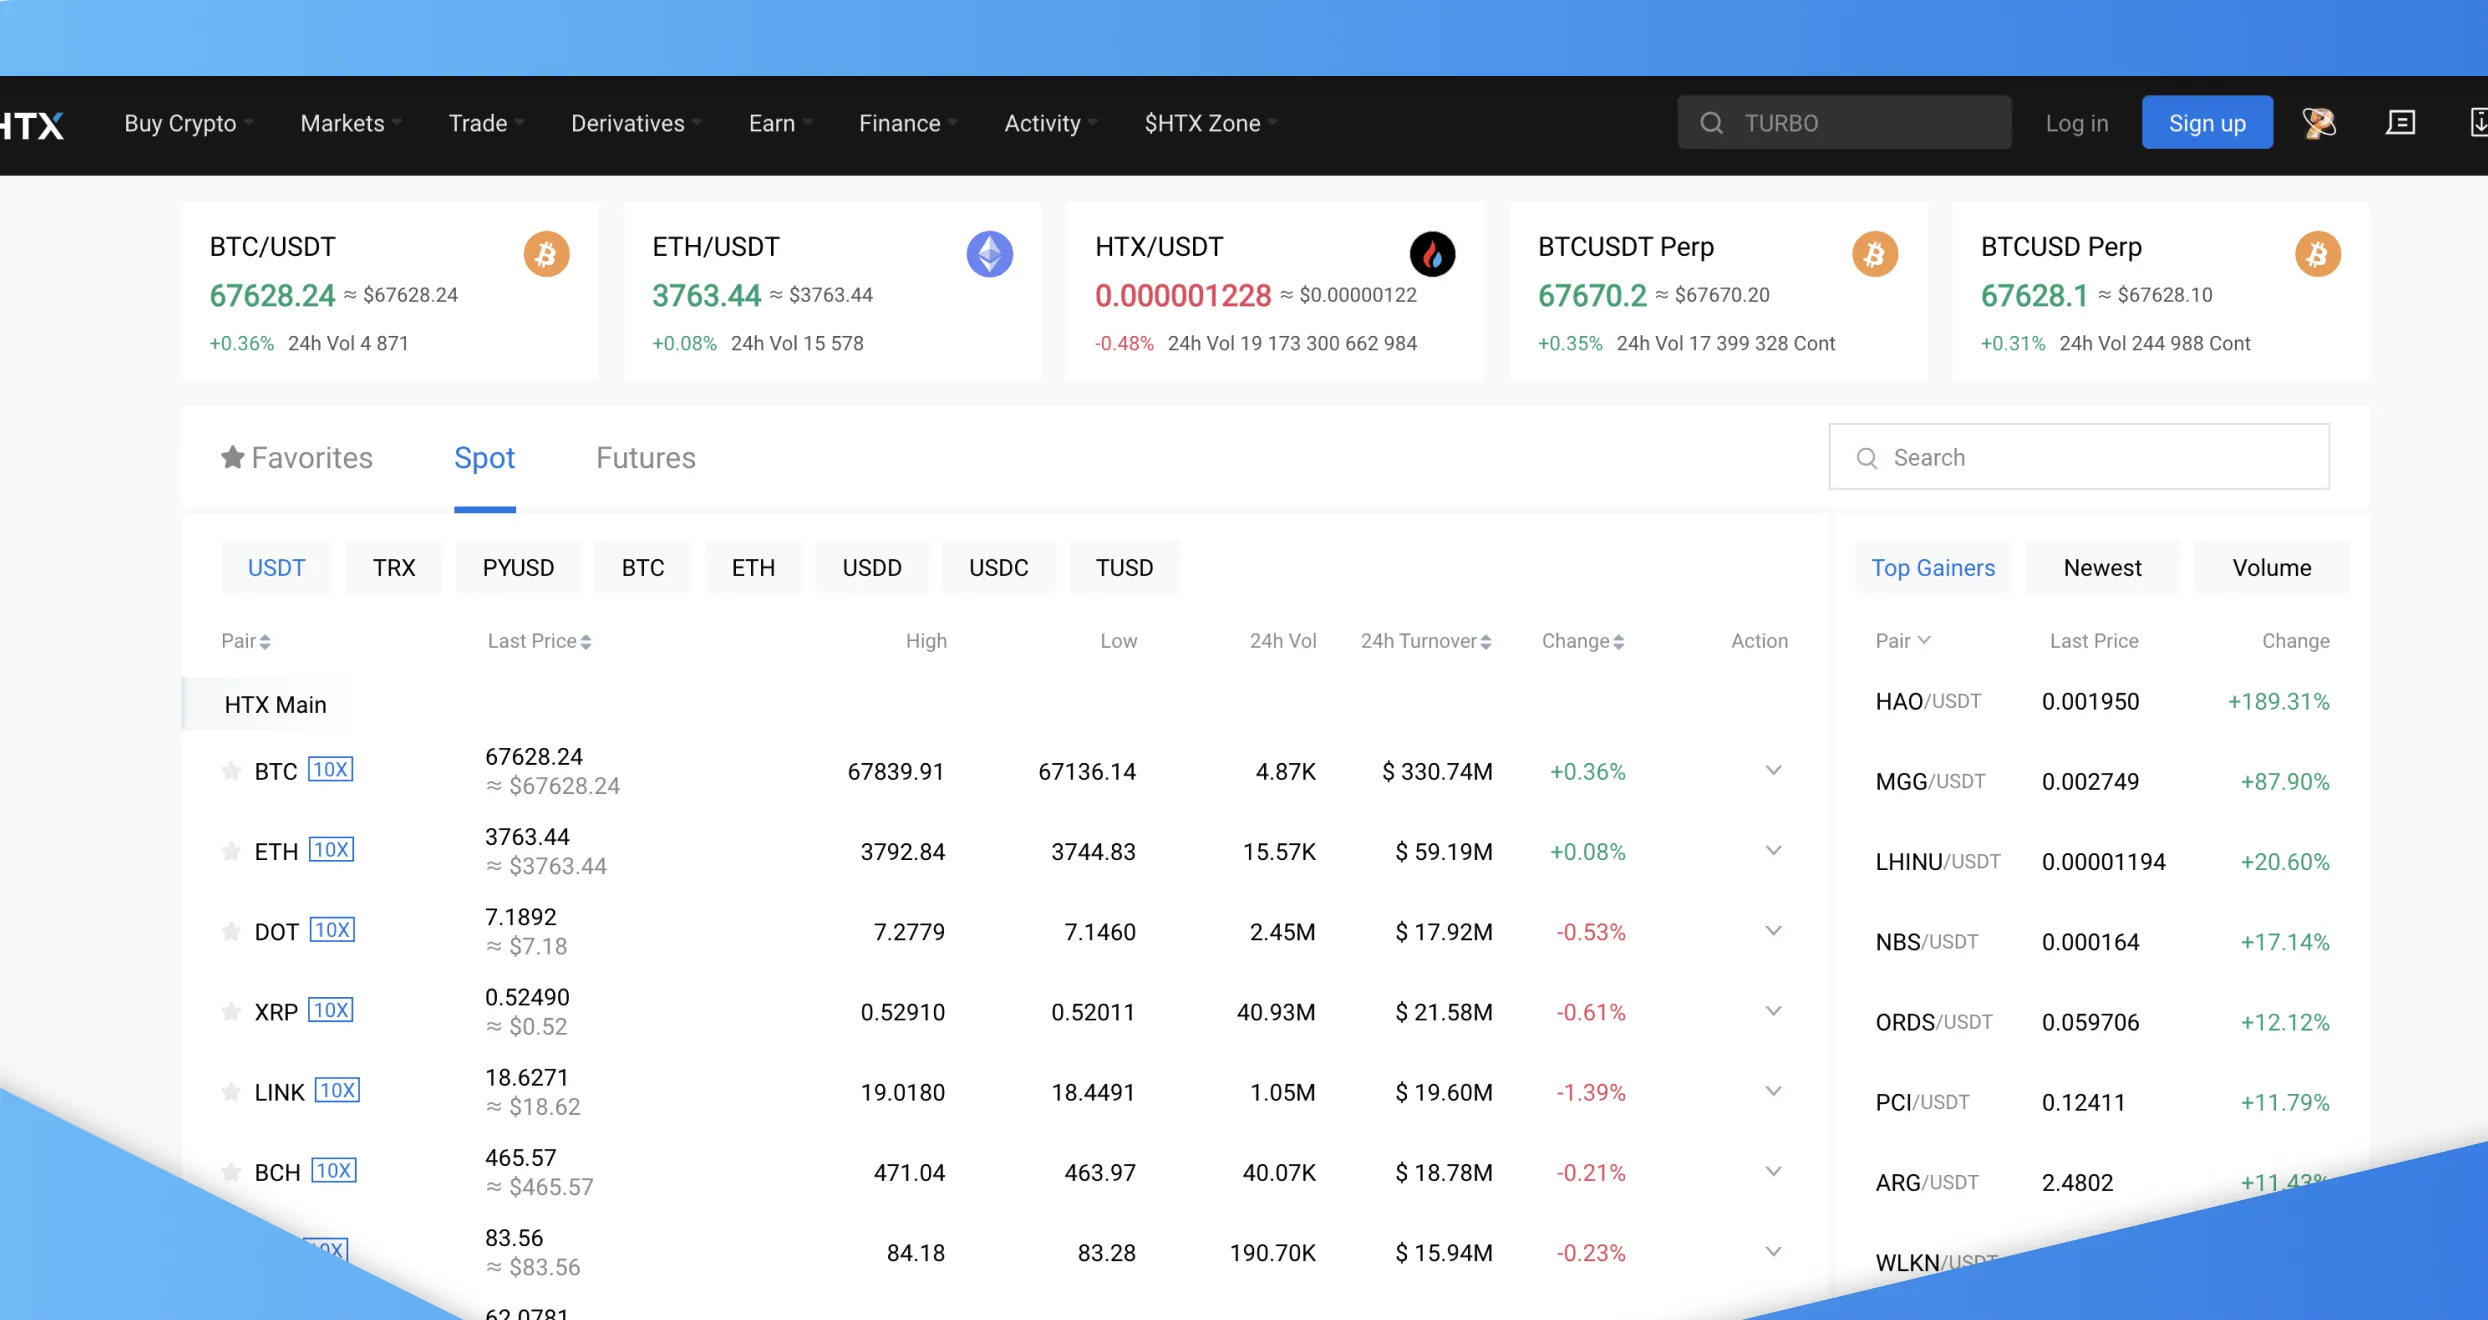Screen dimensions: 2488x1320
Task: Click the avatar mascot icon near Sign up
Action: pyautogui.click(x=2319, y=123)
